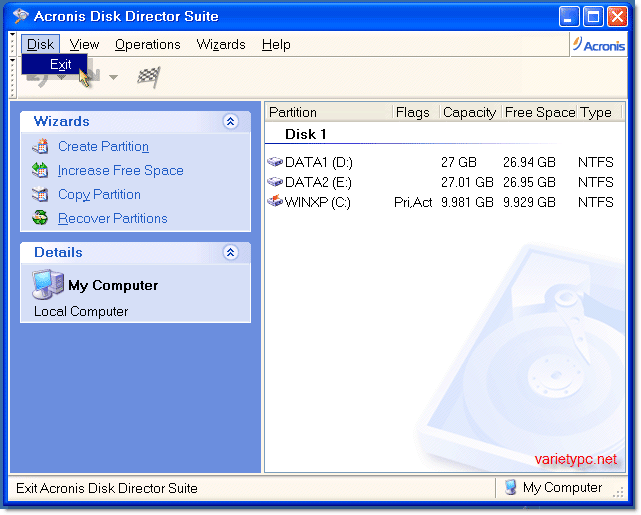Open the menu bar options grip arrow
Screen dimensions: 641x515
pyautogui.click(x=13, y=35)
